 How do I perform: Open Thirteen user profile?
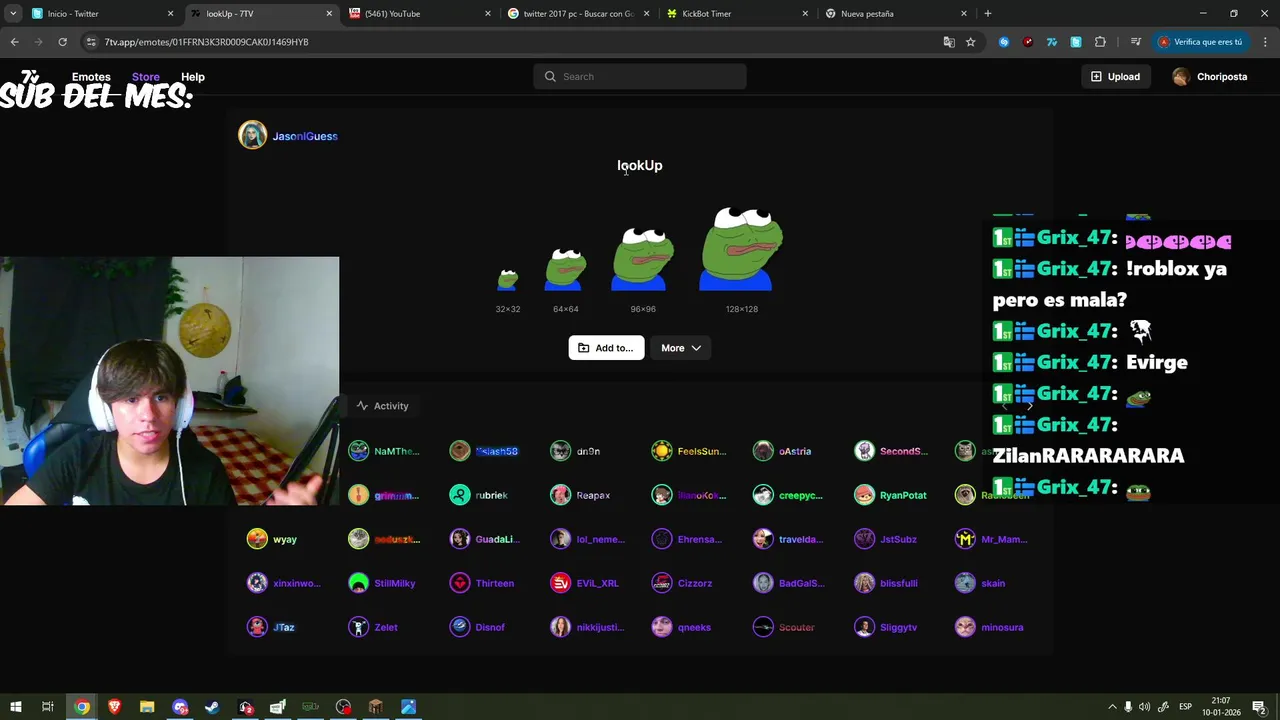coord(482,583)
